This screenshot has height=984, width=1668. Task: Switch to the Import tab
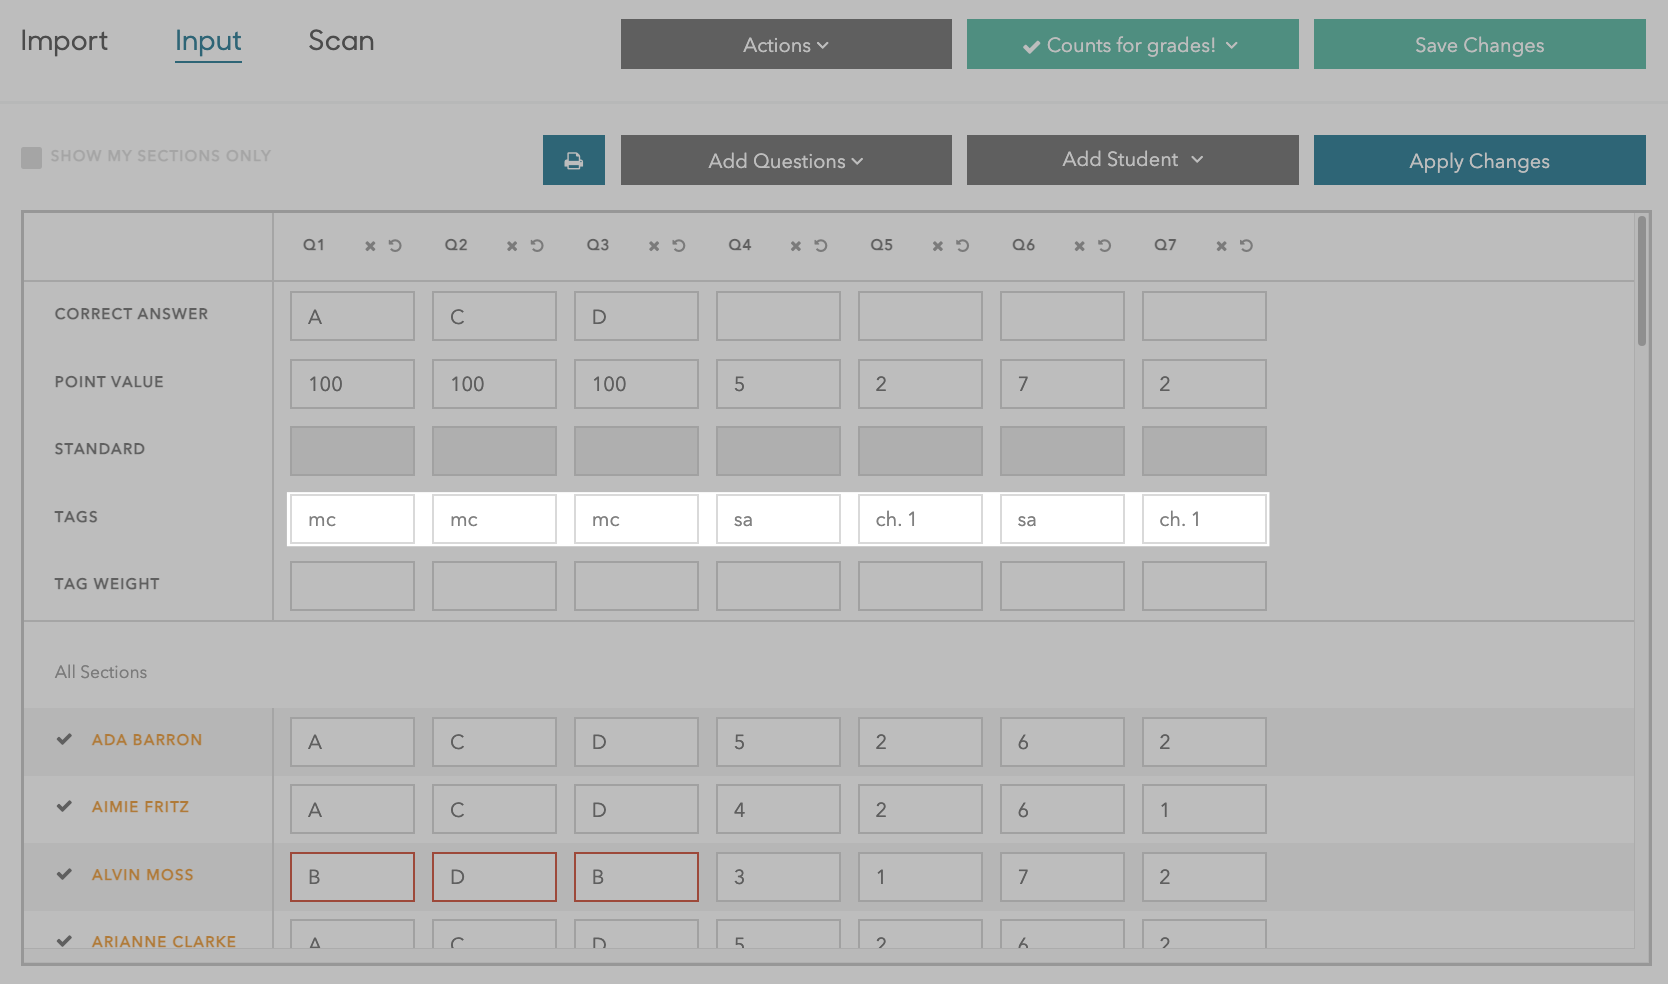click(x=64, y=41)
